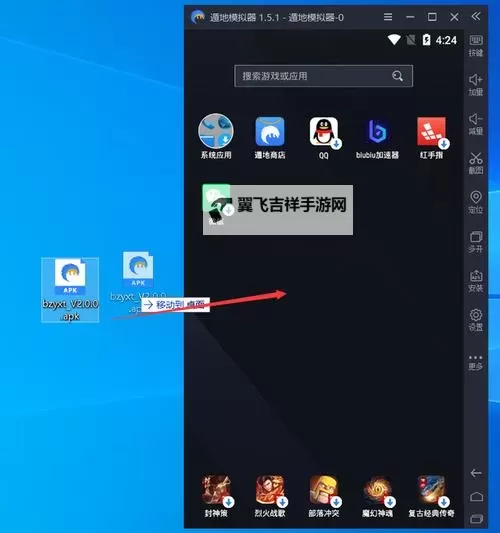Open the 红手指 app icon

point(432,132)
